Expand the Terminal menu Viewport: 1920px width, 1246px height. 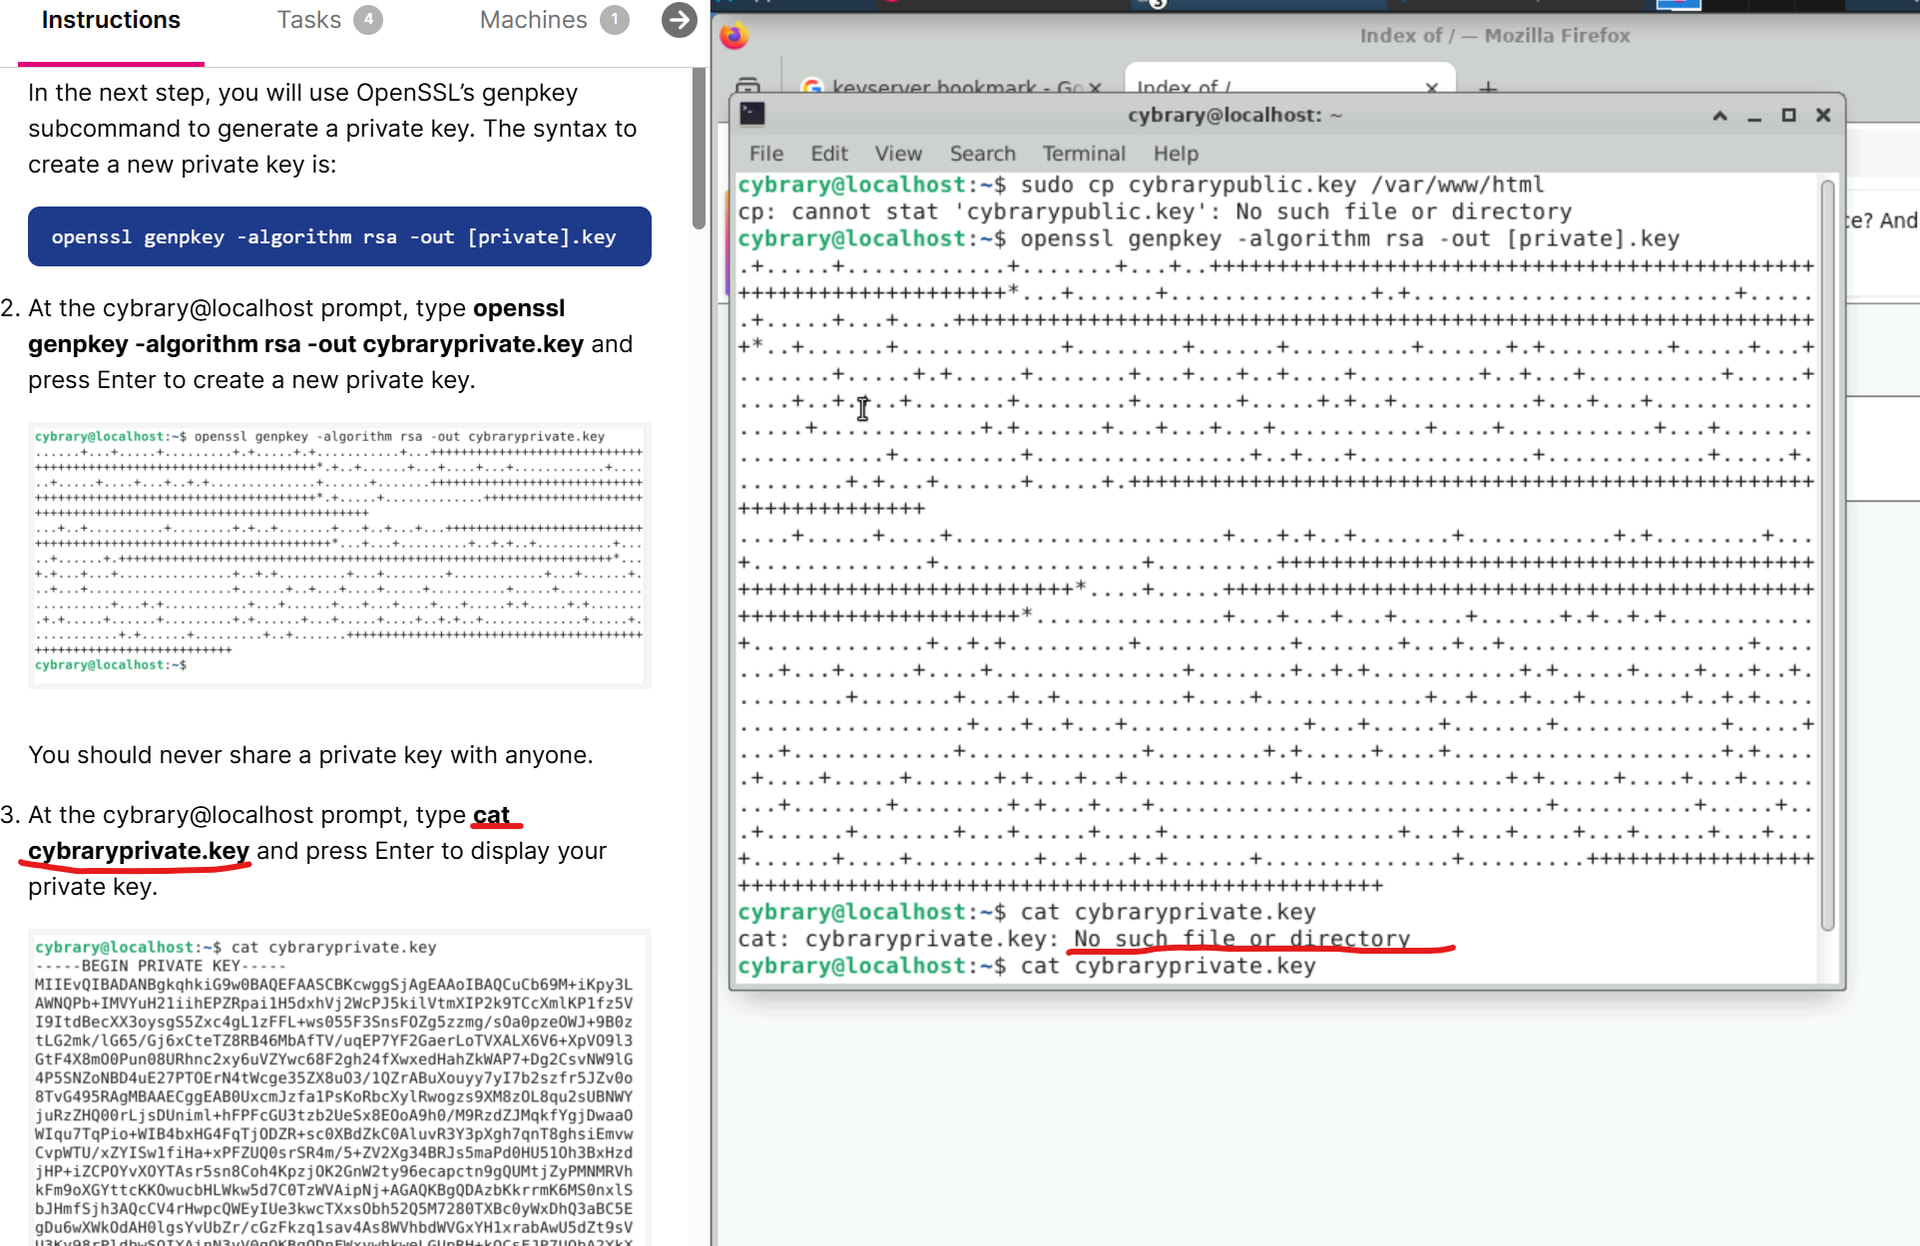(x=1083, y=154)
